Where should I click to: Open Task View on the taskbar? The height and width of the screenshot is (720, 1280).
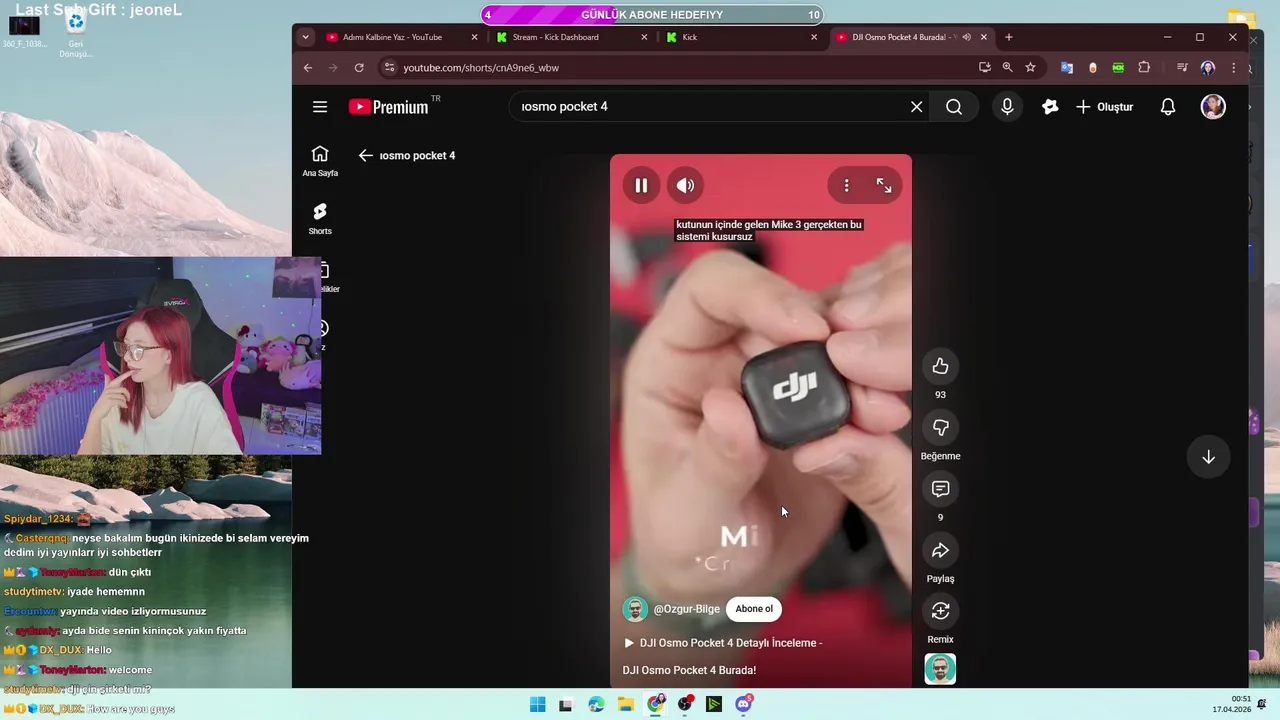(566, 704)
